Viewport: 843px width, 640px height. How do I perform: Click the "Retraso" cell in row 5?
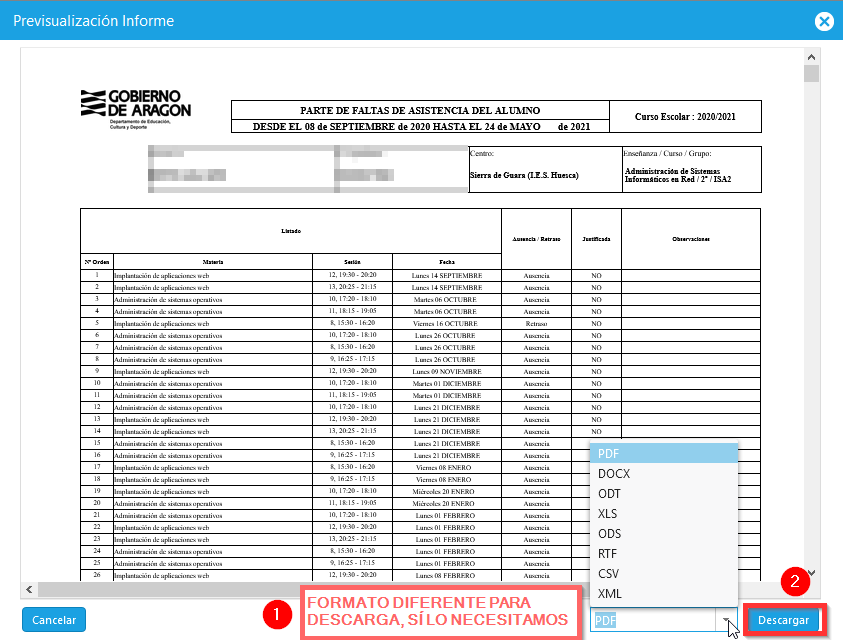pyautogui.click(x=536, y=324)
